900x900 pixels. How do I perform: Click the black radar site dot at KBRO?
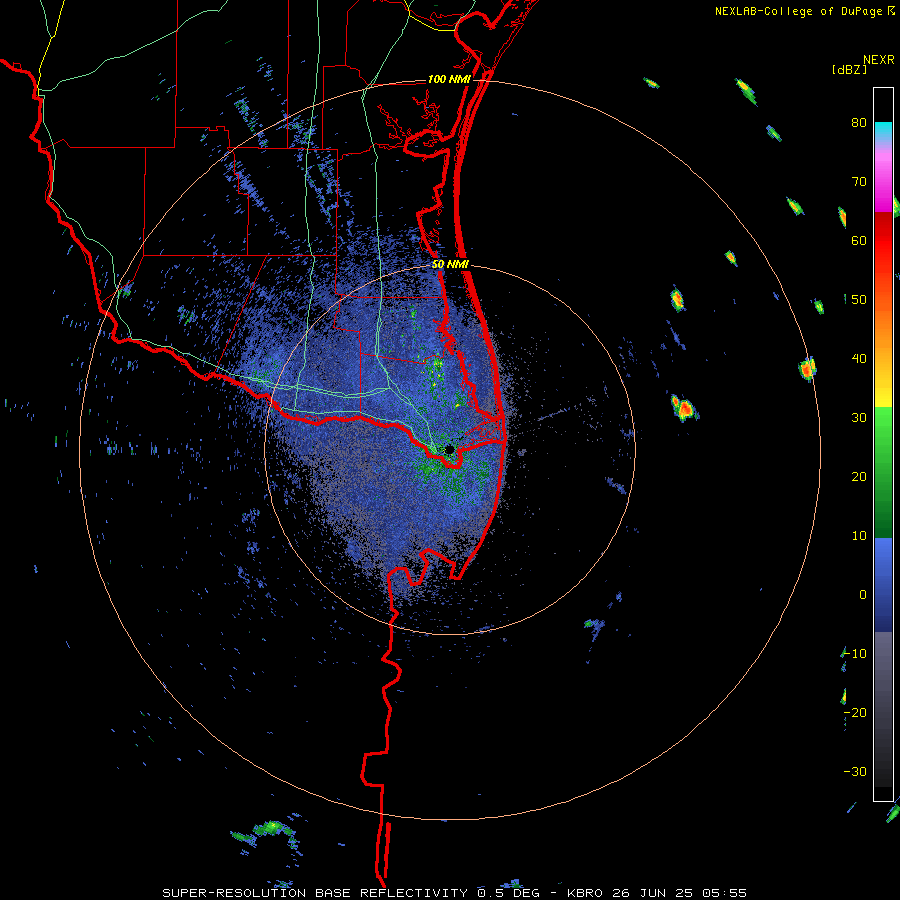(449, 449)
